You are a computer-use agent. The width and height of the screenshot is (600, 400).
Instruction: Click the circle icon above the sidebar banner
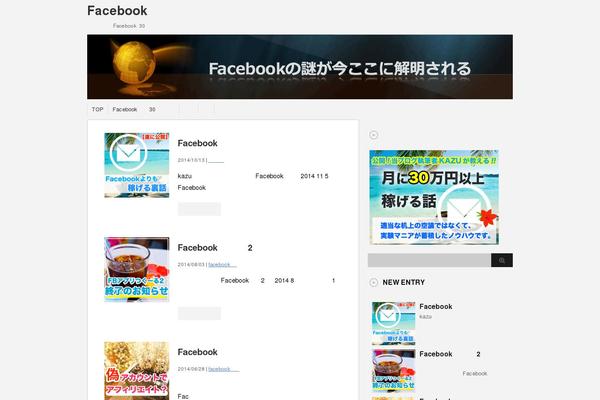pos(373,135)
